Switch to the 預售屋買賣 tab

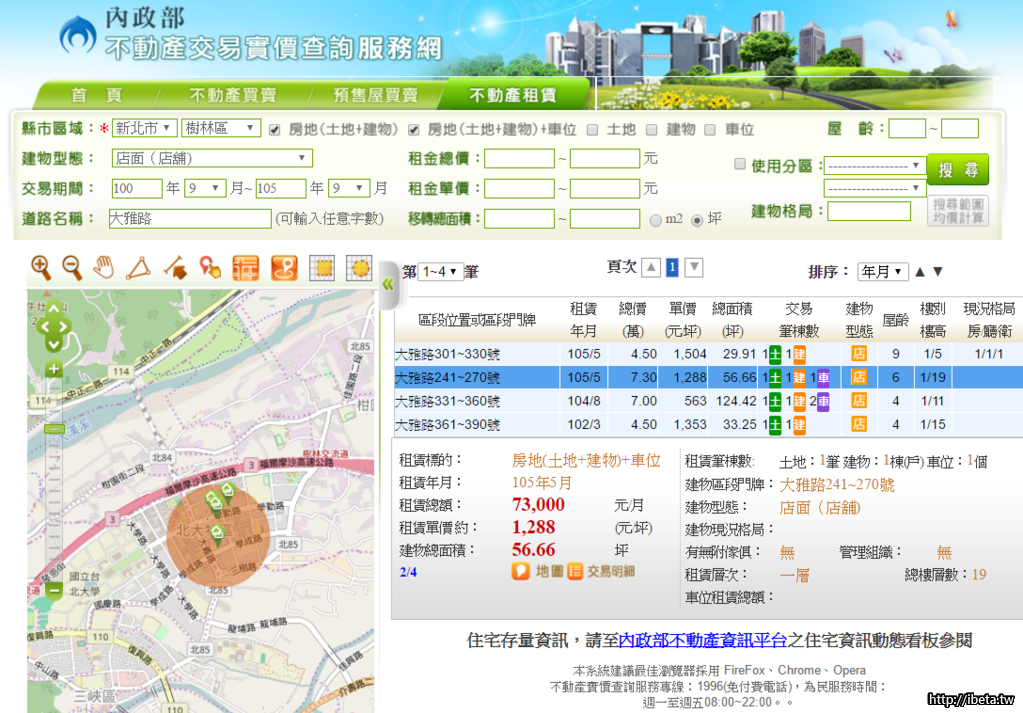click(x=375, y=95)
